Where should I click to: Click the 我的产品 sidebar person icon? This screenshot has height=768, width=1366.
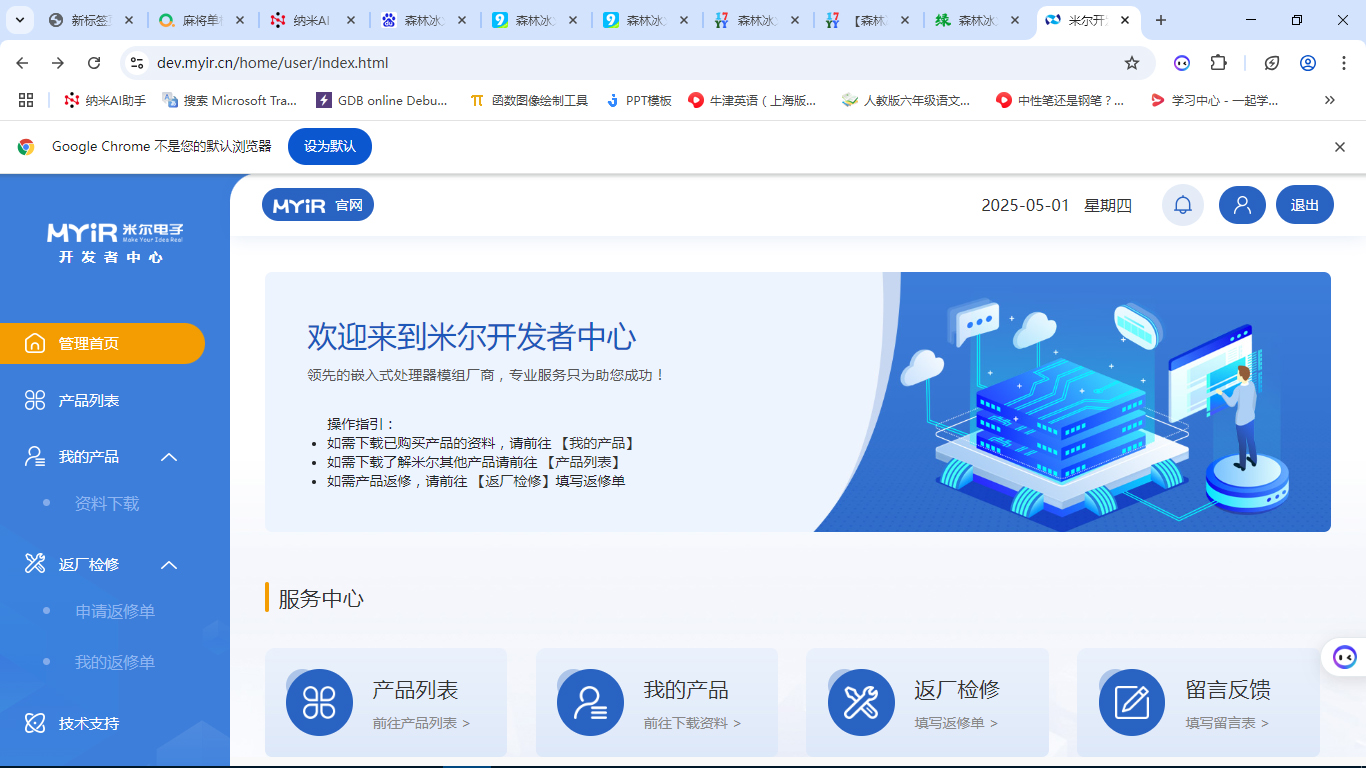coord(35,456)
